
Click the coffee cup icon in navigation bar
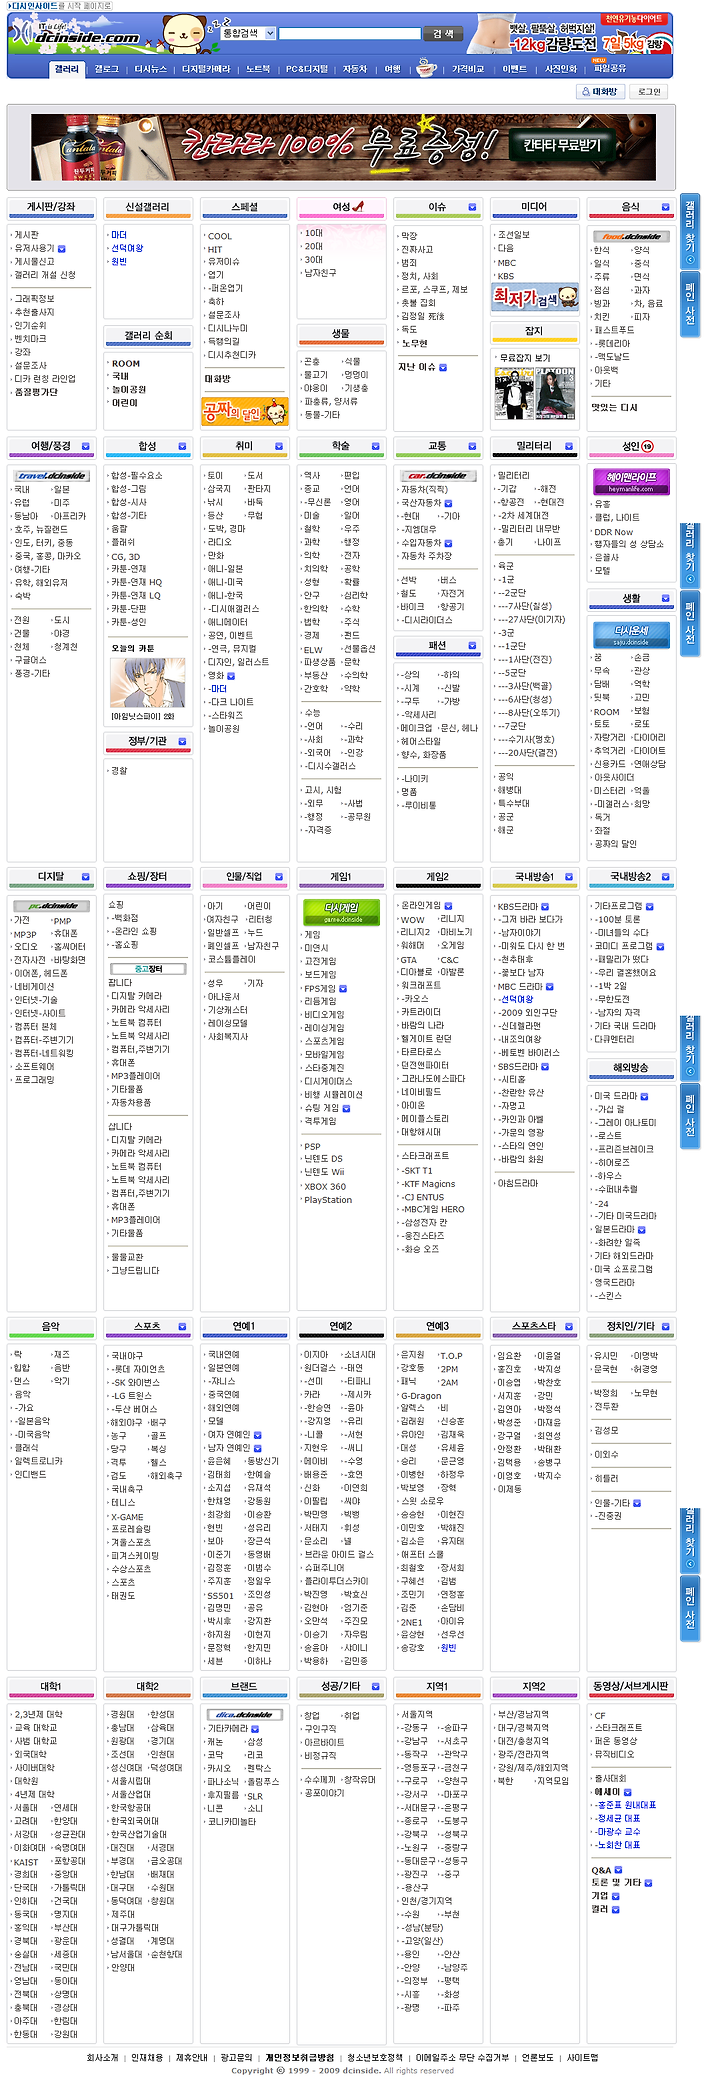427,68
